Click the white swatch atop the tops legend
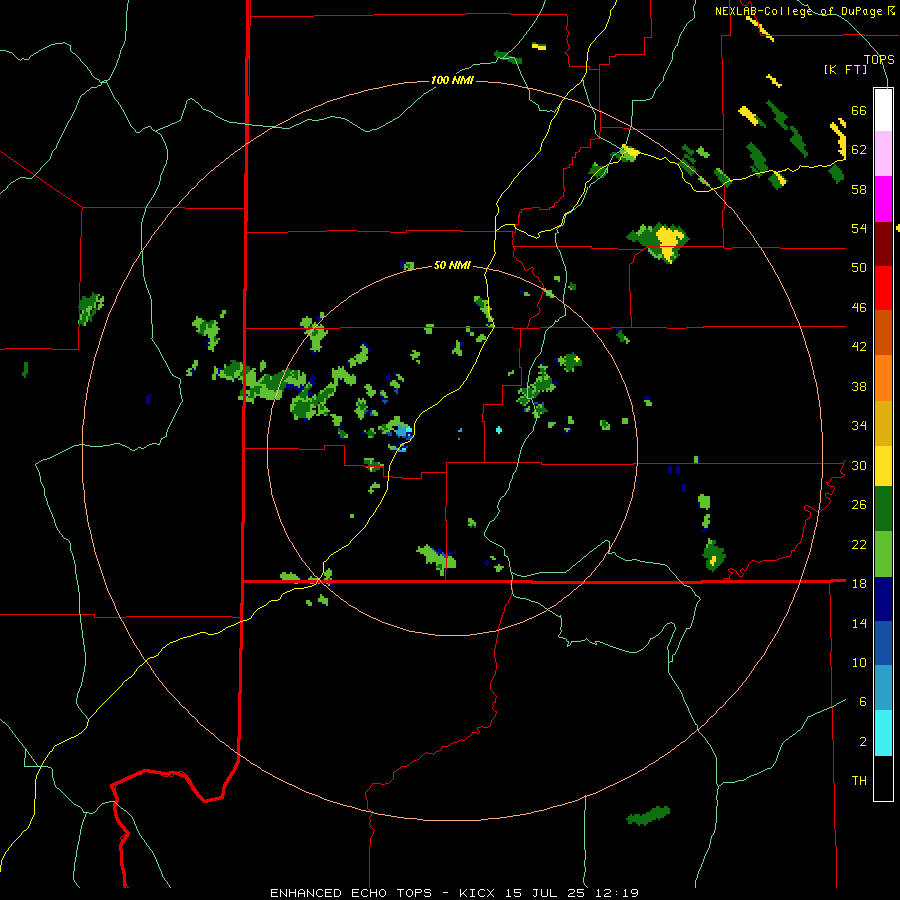 [883, 110]
